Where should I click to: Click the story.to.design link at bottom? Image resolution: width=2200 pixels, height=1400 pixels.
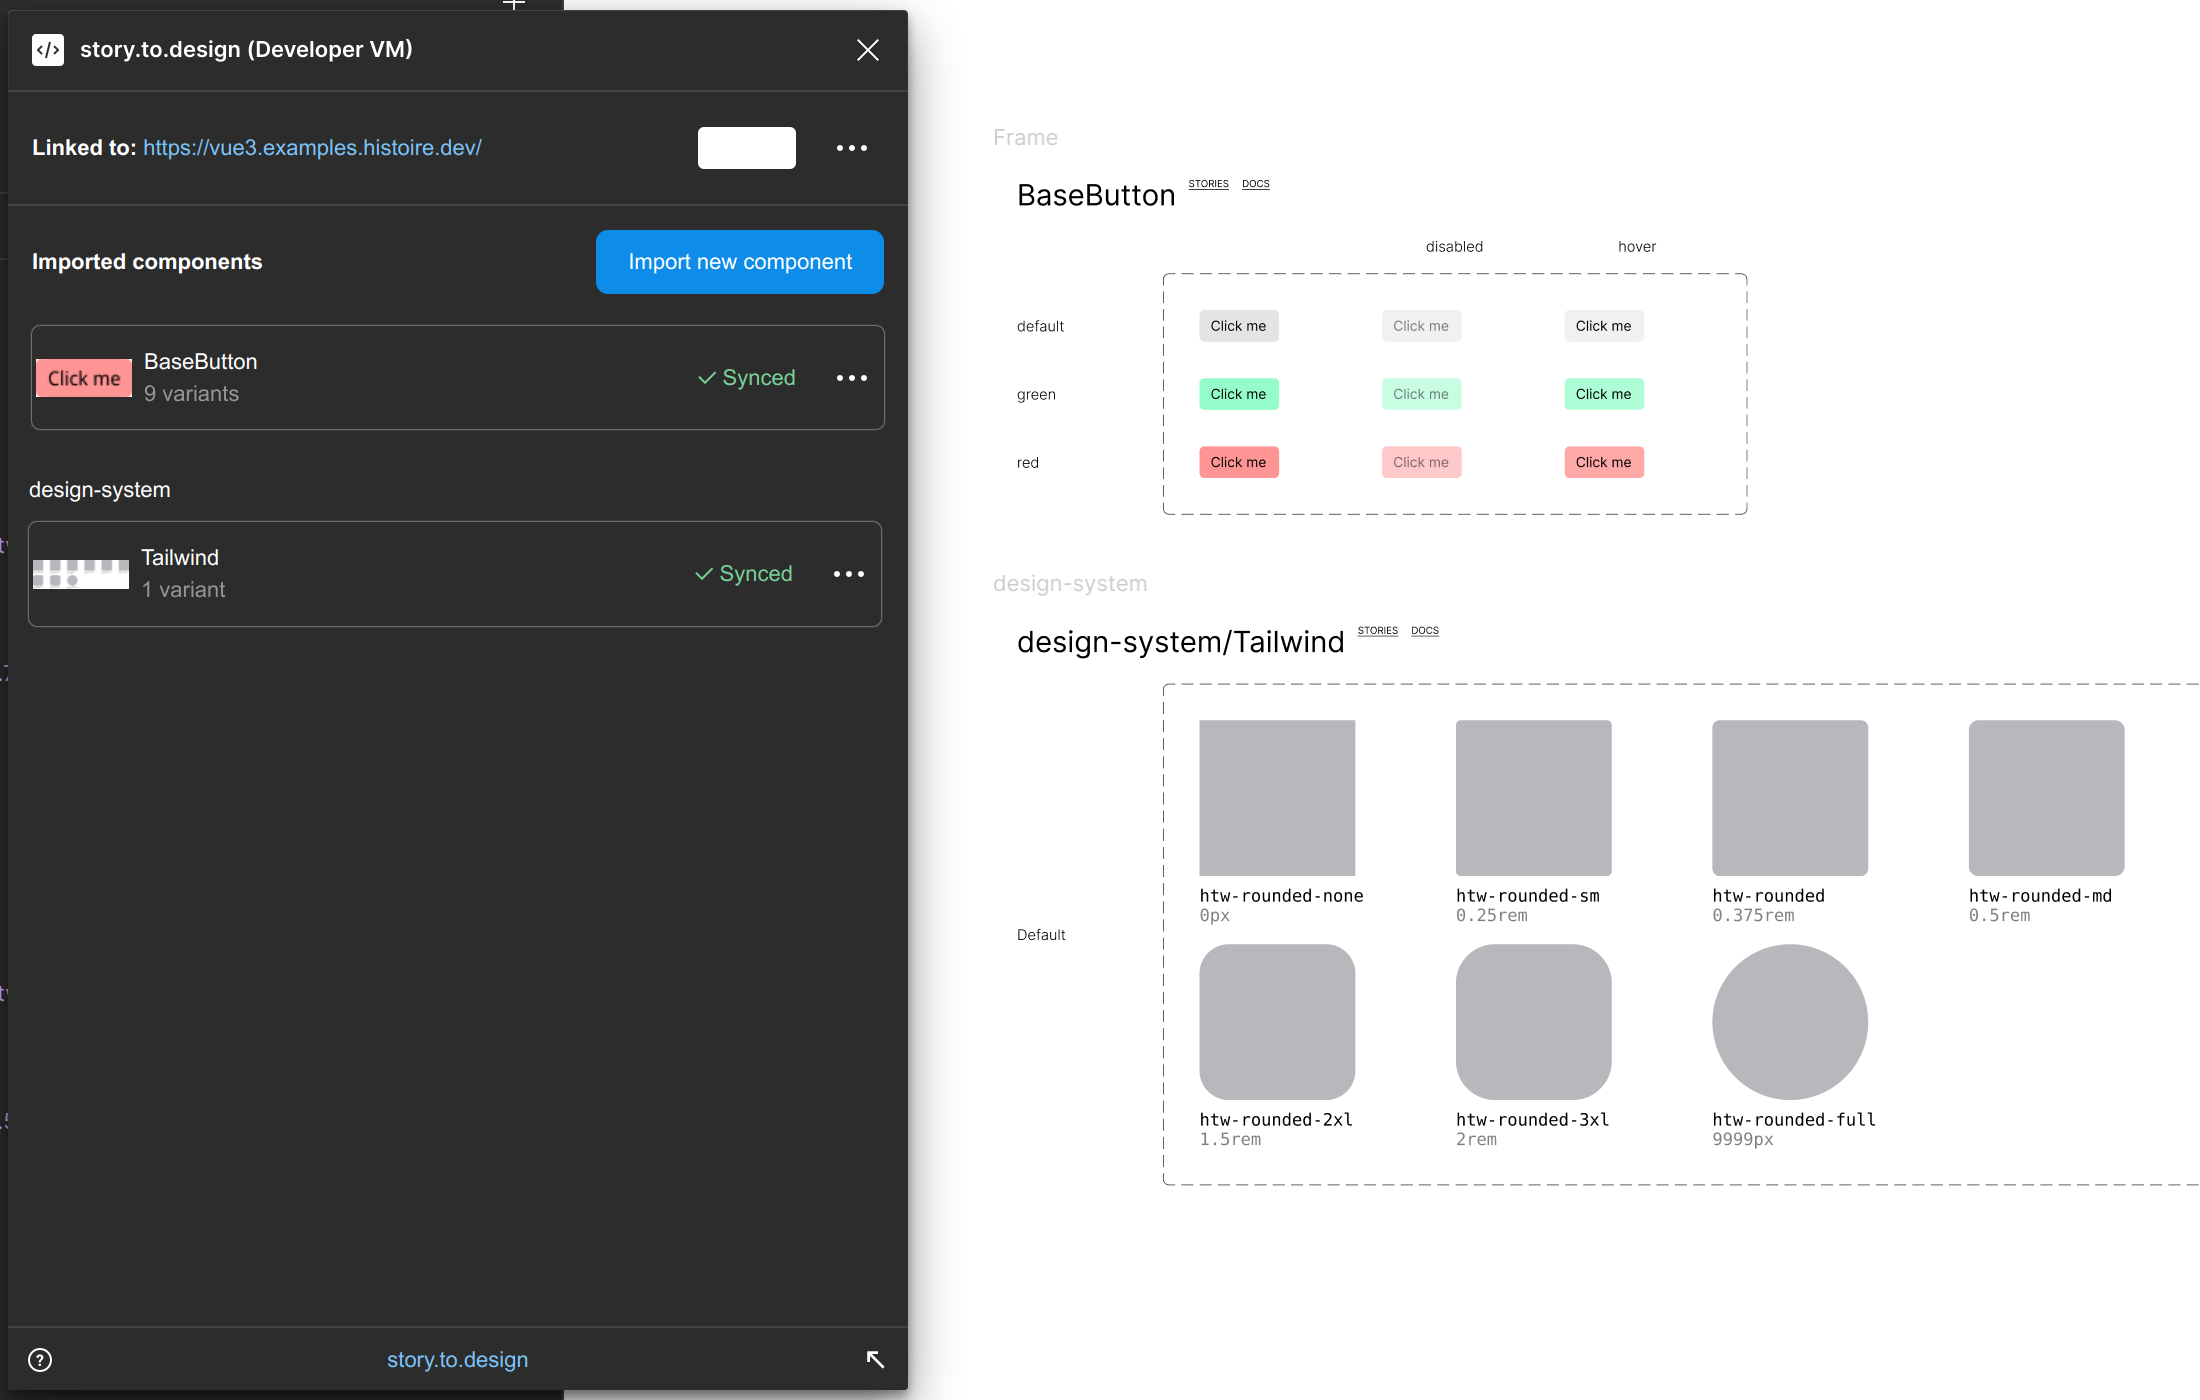457,1358
